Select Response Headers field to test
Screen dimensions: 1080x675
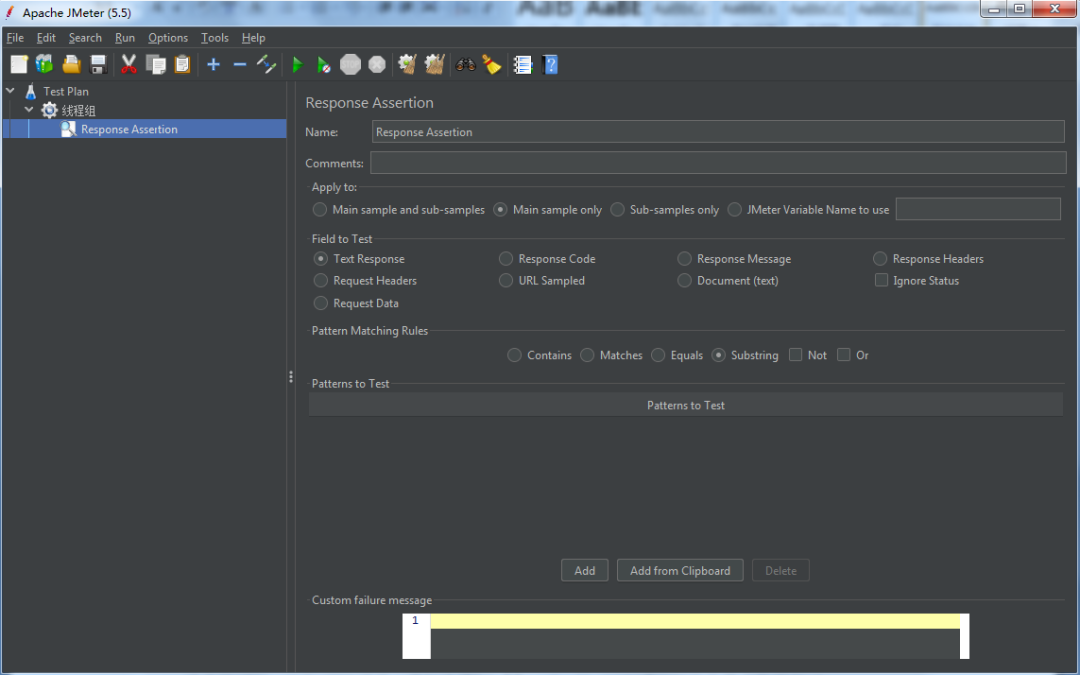(880, 259)
